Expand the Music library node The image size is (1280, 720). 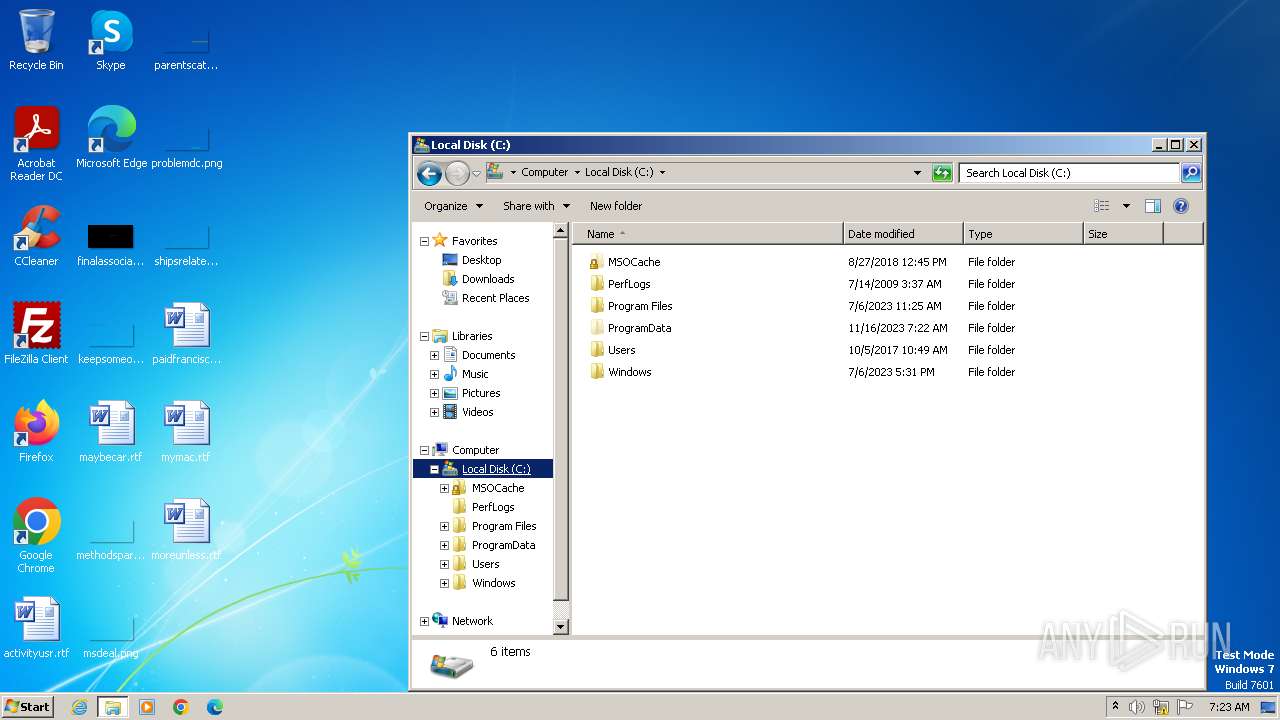tap(434, 374)
